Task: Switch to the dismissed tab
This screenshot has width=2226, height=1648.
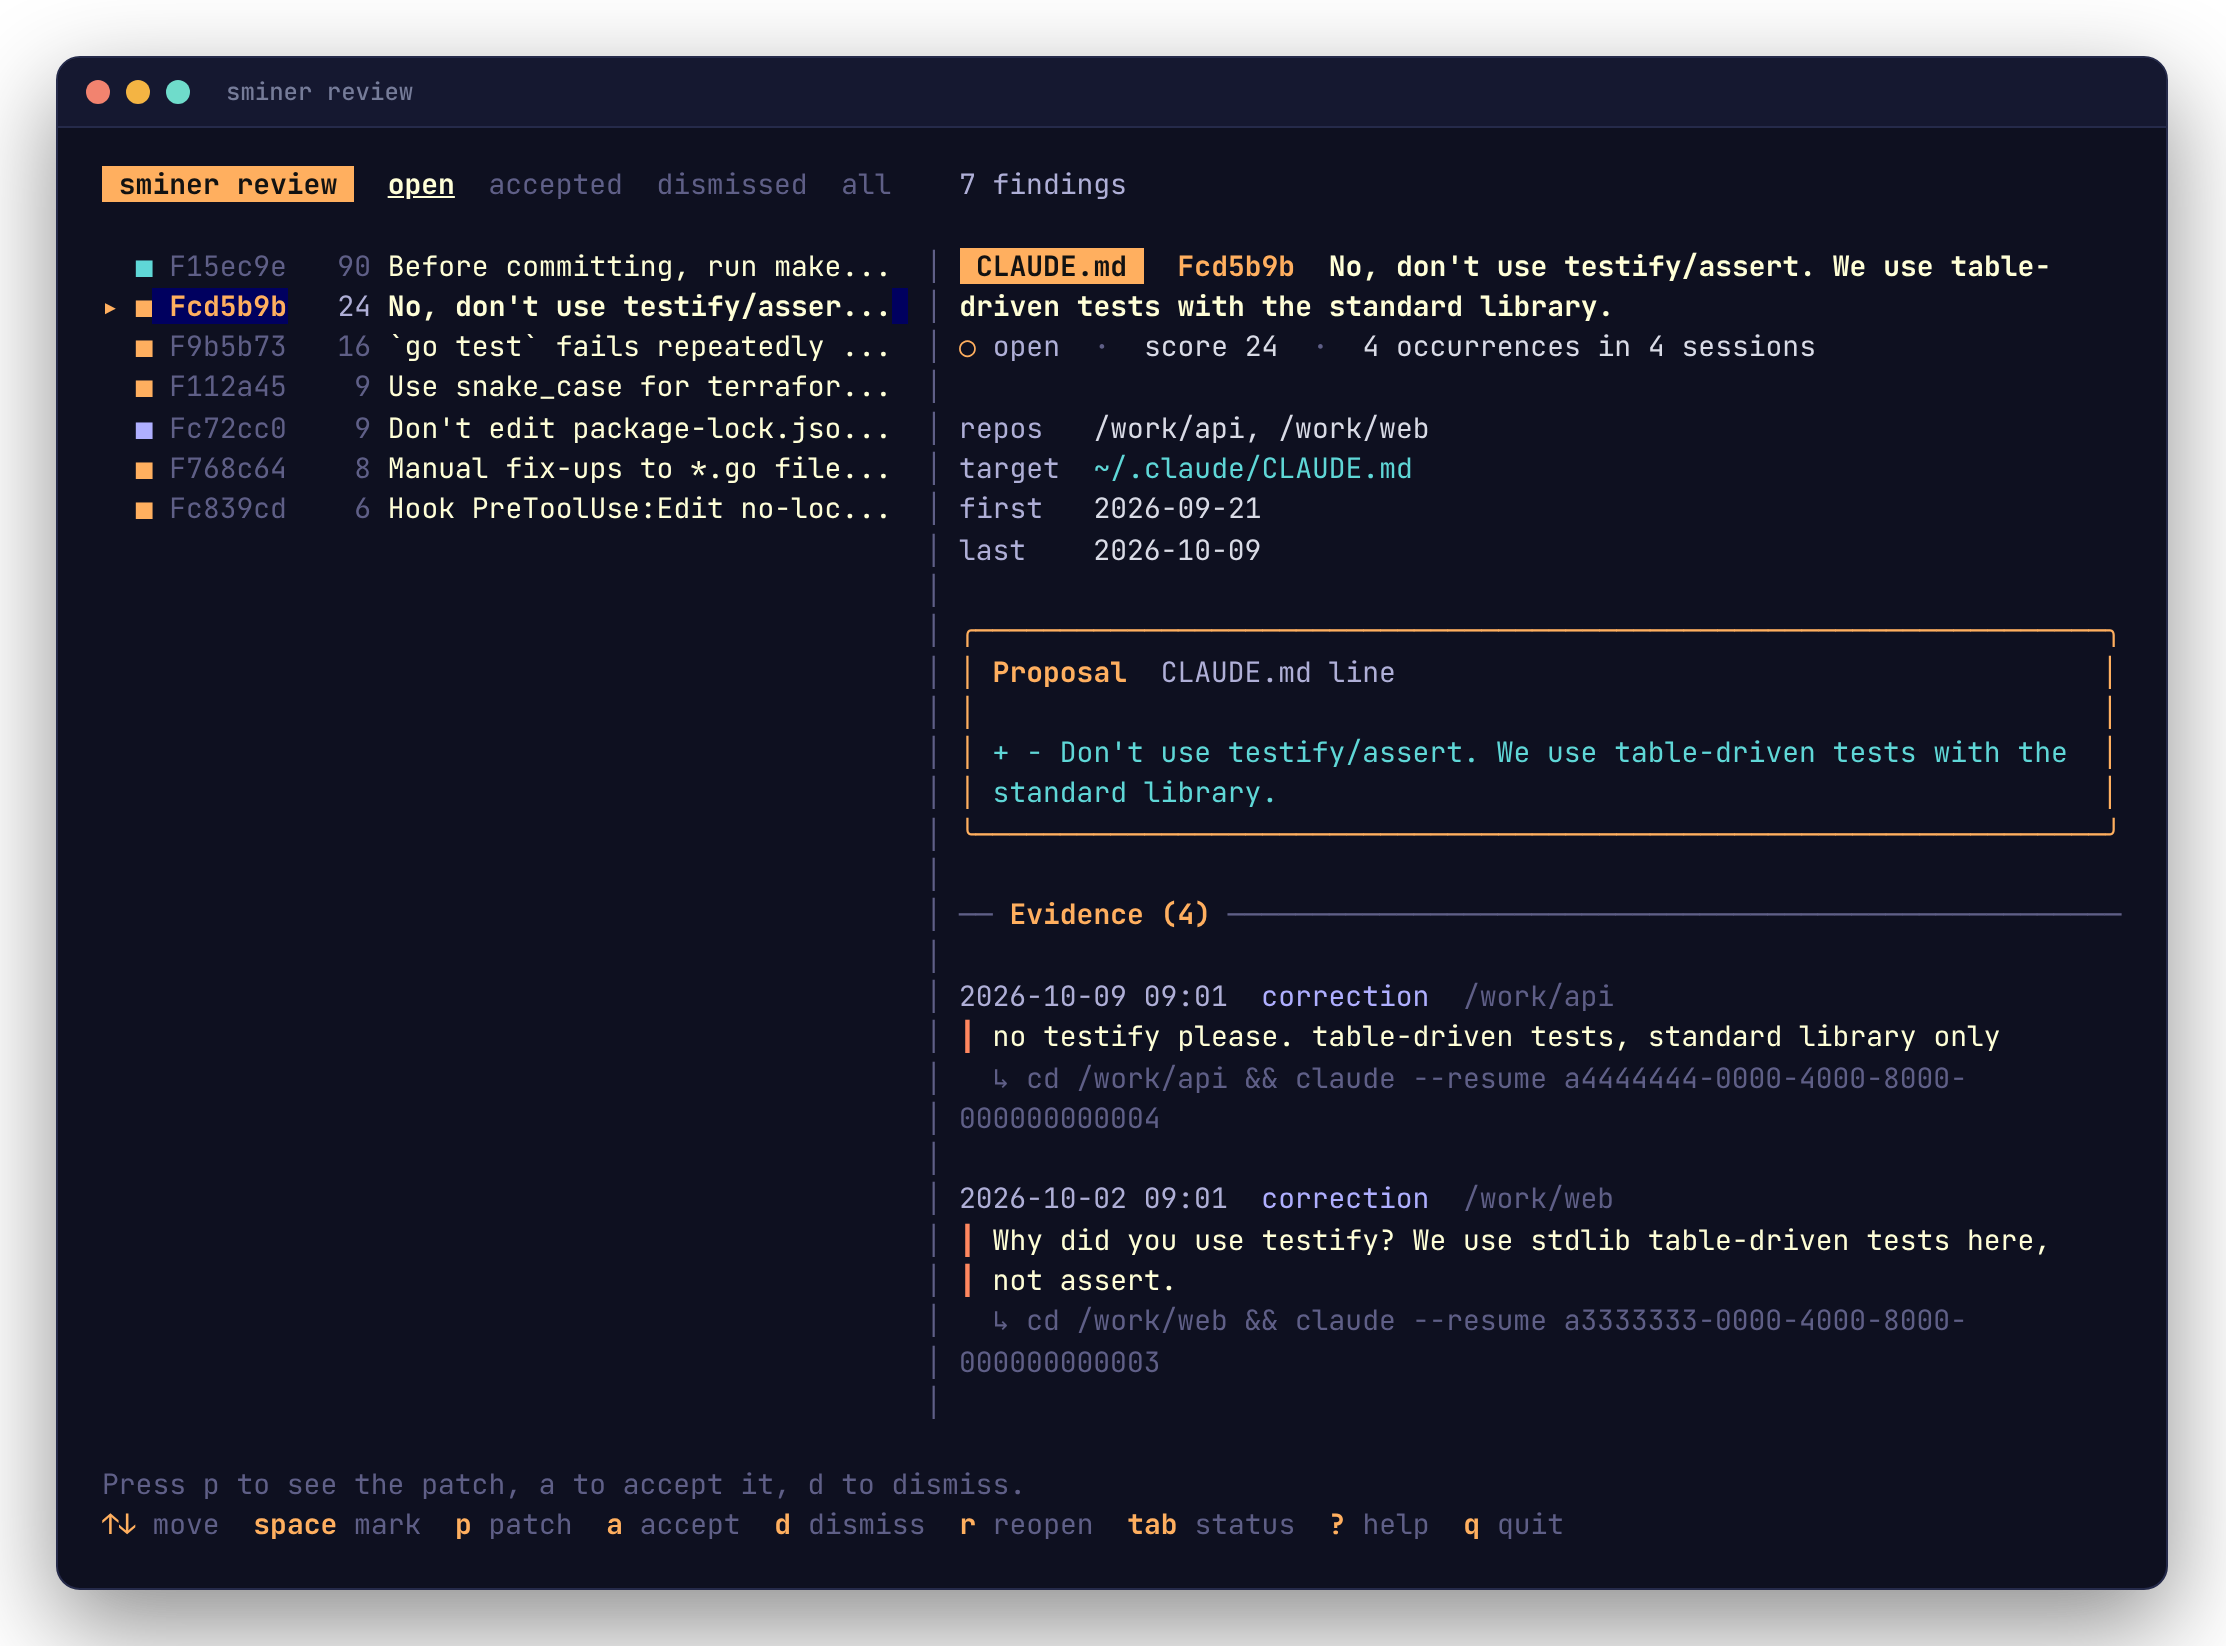Action: pos(732,185)
